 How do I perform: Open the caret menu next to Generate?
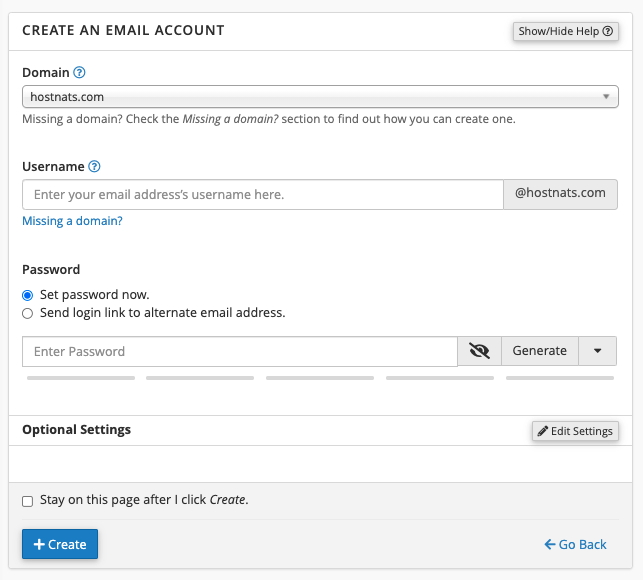tap(597, 351)
